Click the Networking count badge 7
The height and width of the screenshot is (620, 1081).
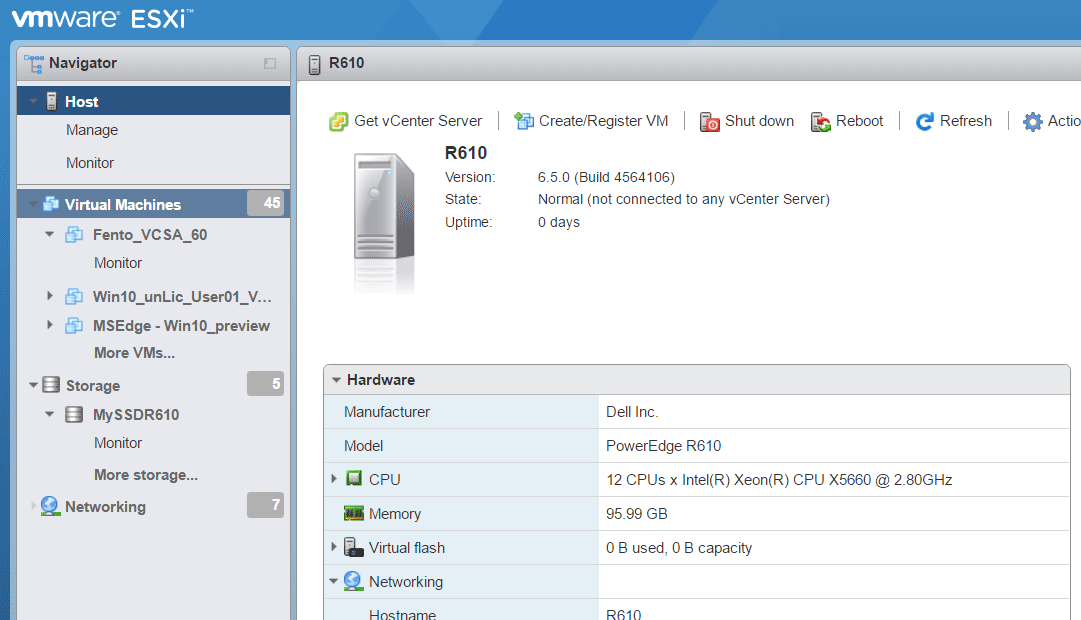click(265, 505)
